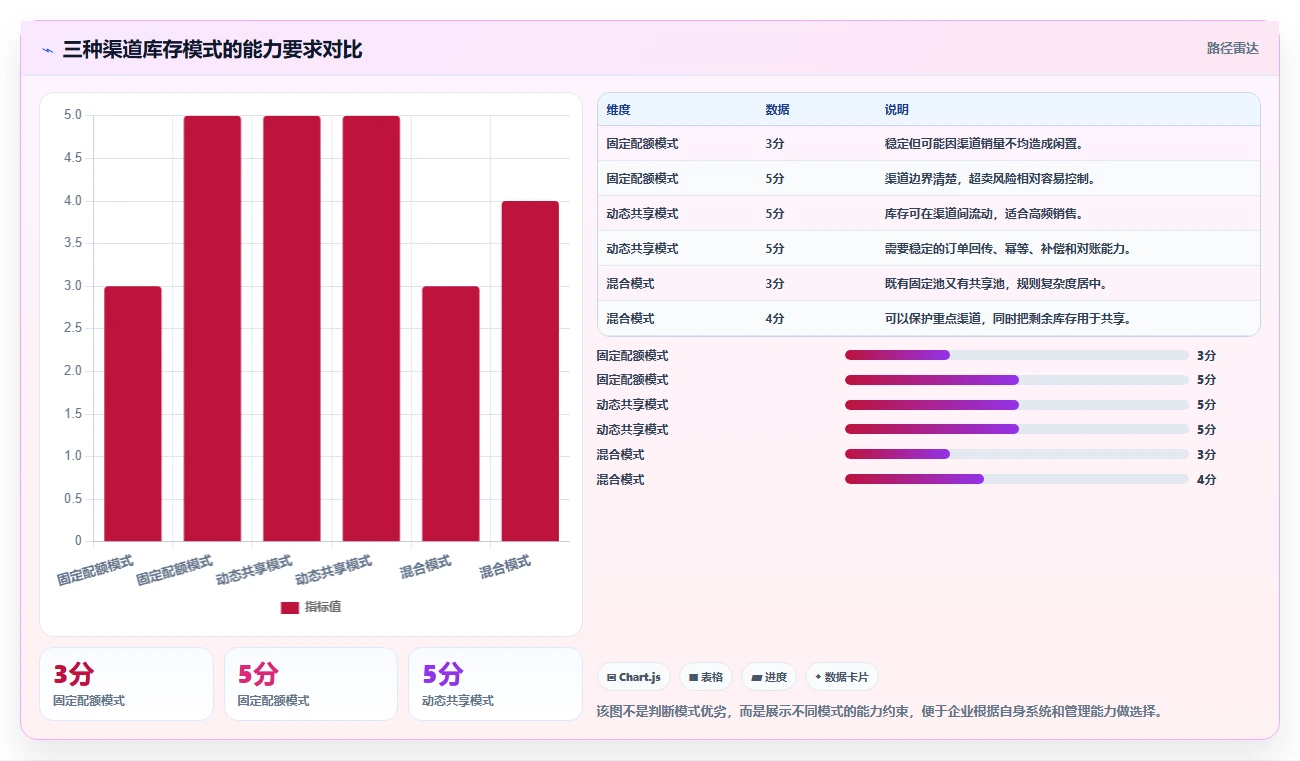1300x761 pixels.
Task: Toggle the 指标值 legend color swatch
Action: pos(289,607)
